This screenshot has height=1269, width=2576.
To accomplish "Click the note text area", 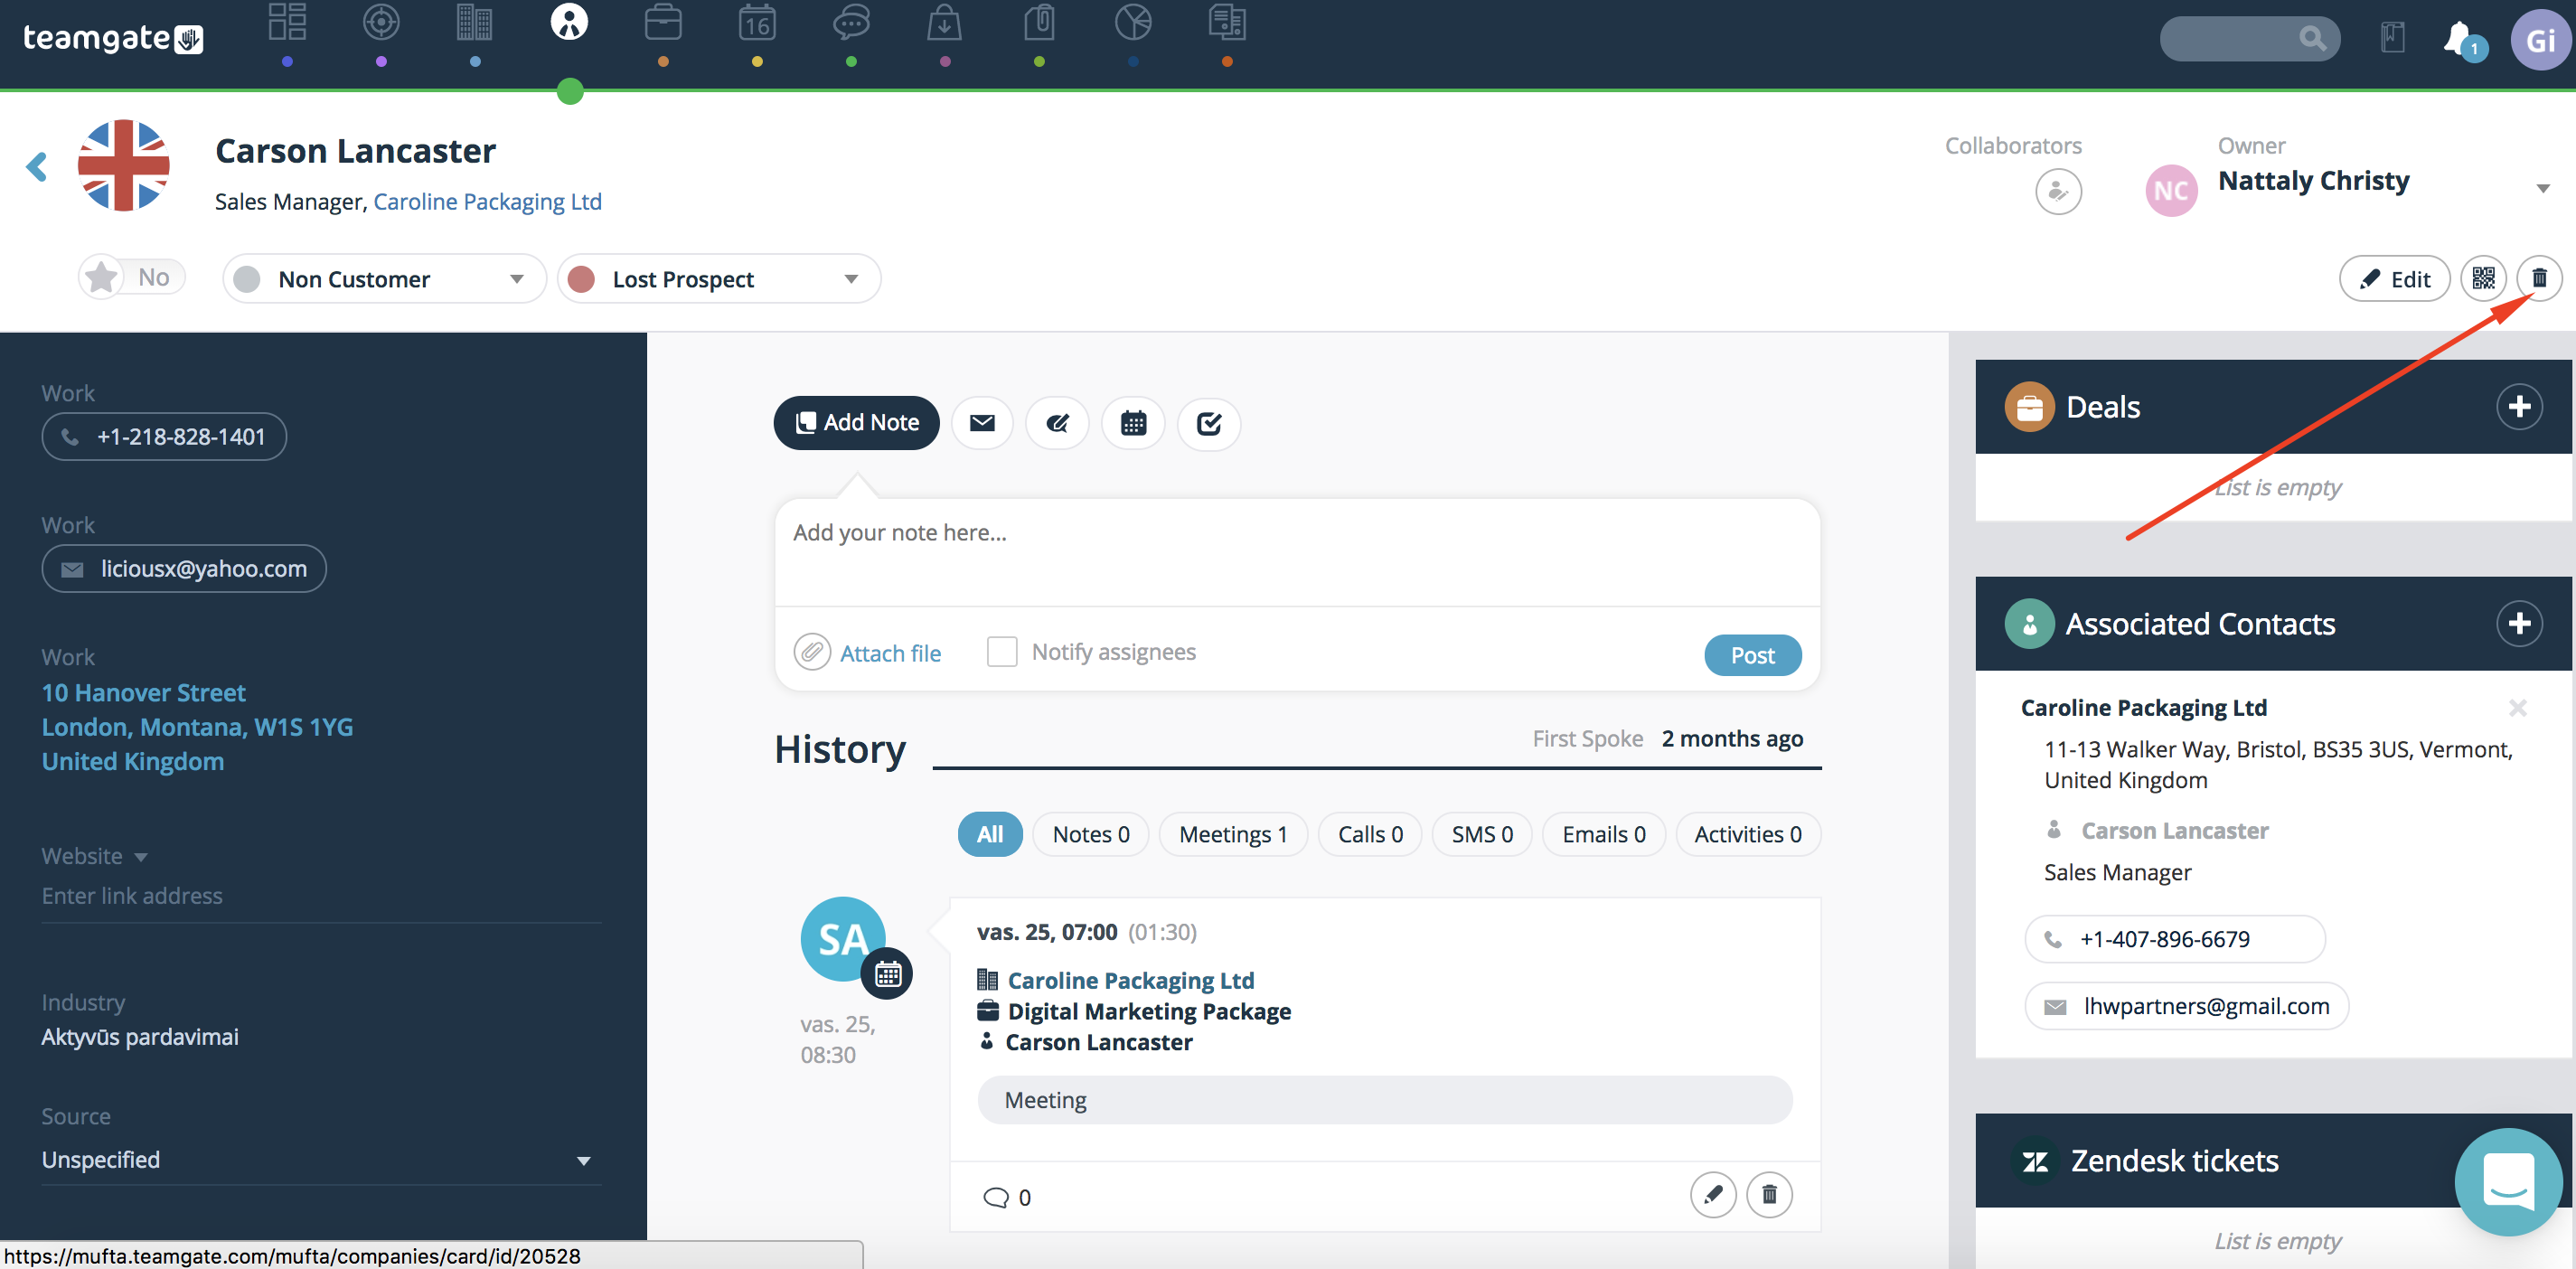I will [x=1296, y=551].
